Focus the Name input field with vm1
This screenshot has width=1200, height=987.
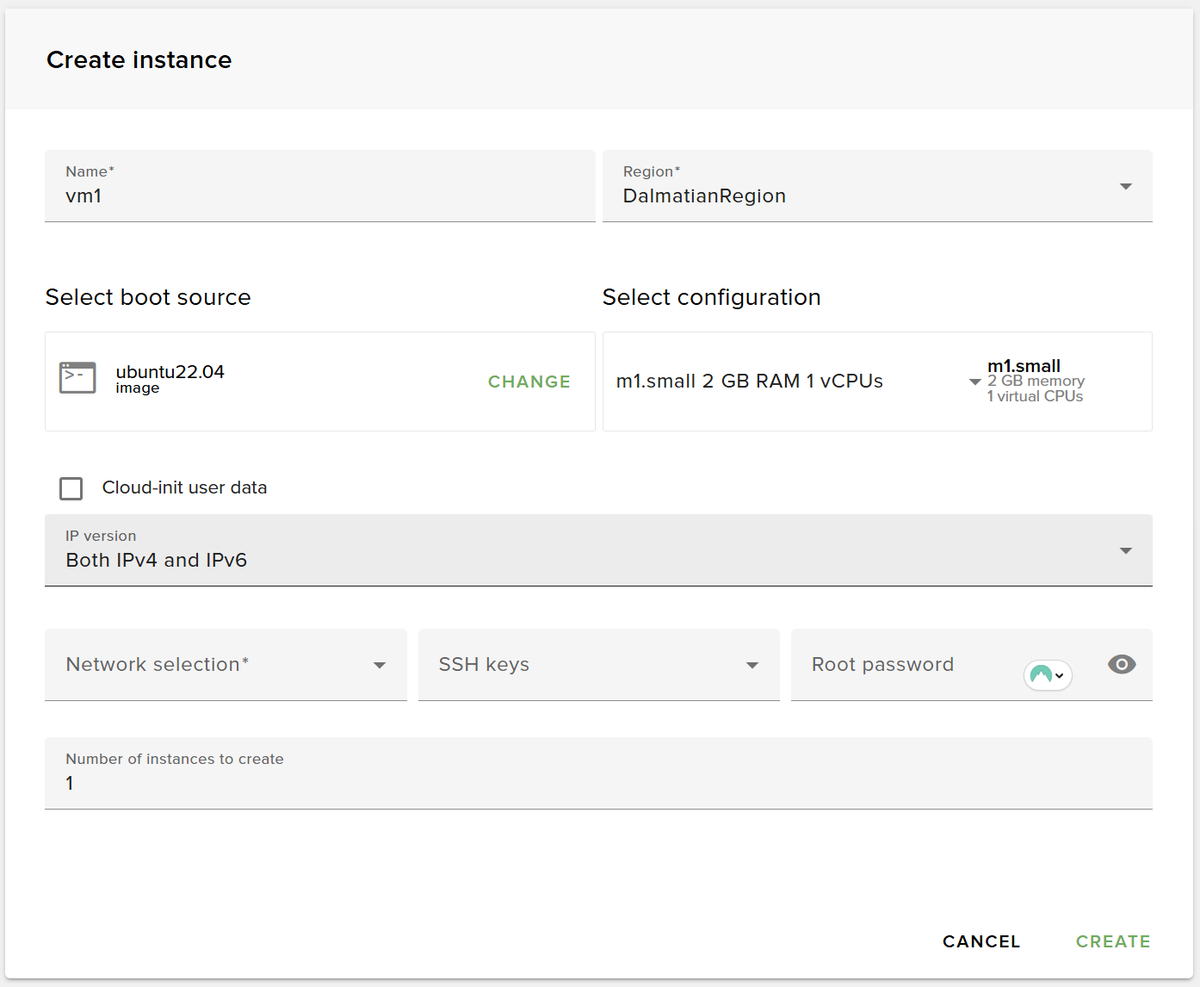coord(320,186)
